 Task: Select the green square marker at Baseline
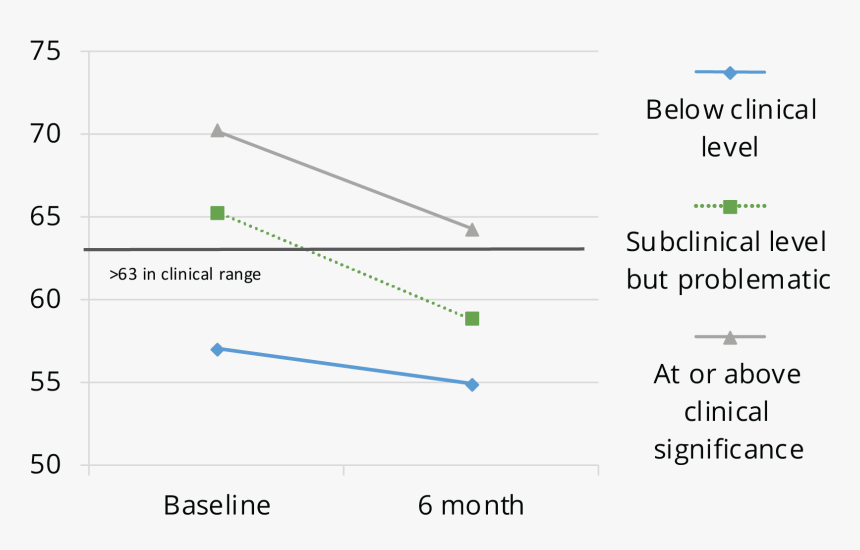click(x=217, y=213)
